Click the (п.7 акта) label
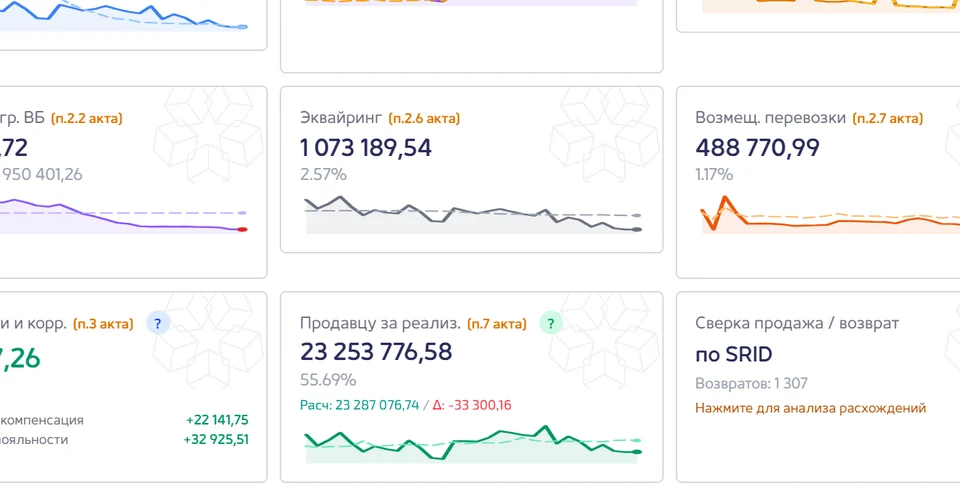The image size is (960, 495). click(497, 323)
